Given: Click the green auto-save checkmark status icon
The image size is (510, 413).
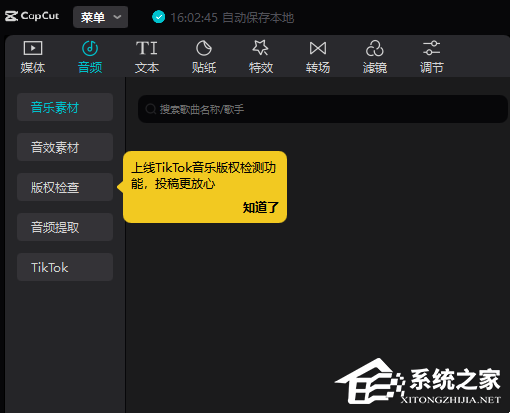Looking at the screenshot, I should (x=159, y=17).
